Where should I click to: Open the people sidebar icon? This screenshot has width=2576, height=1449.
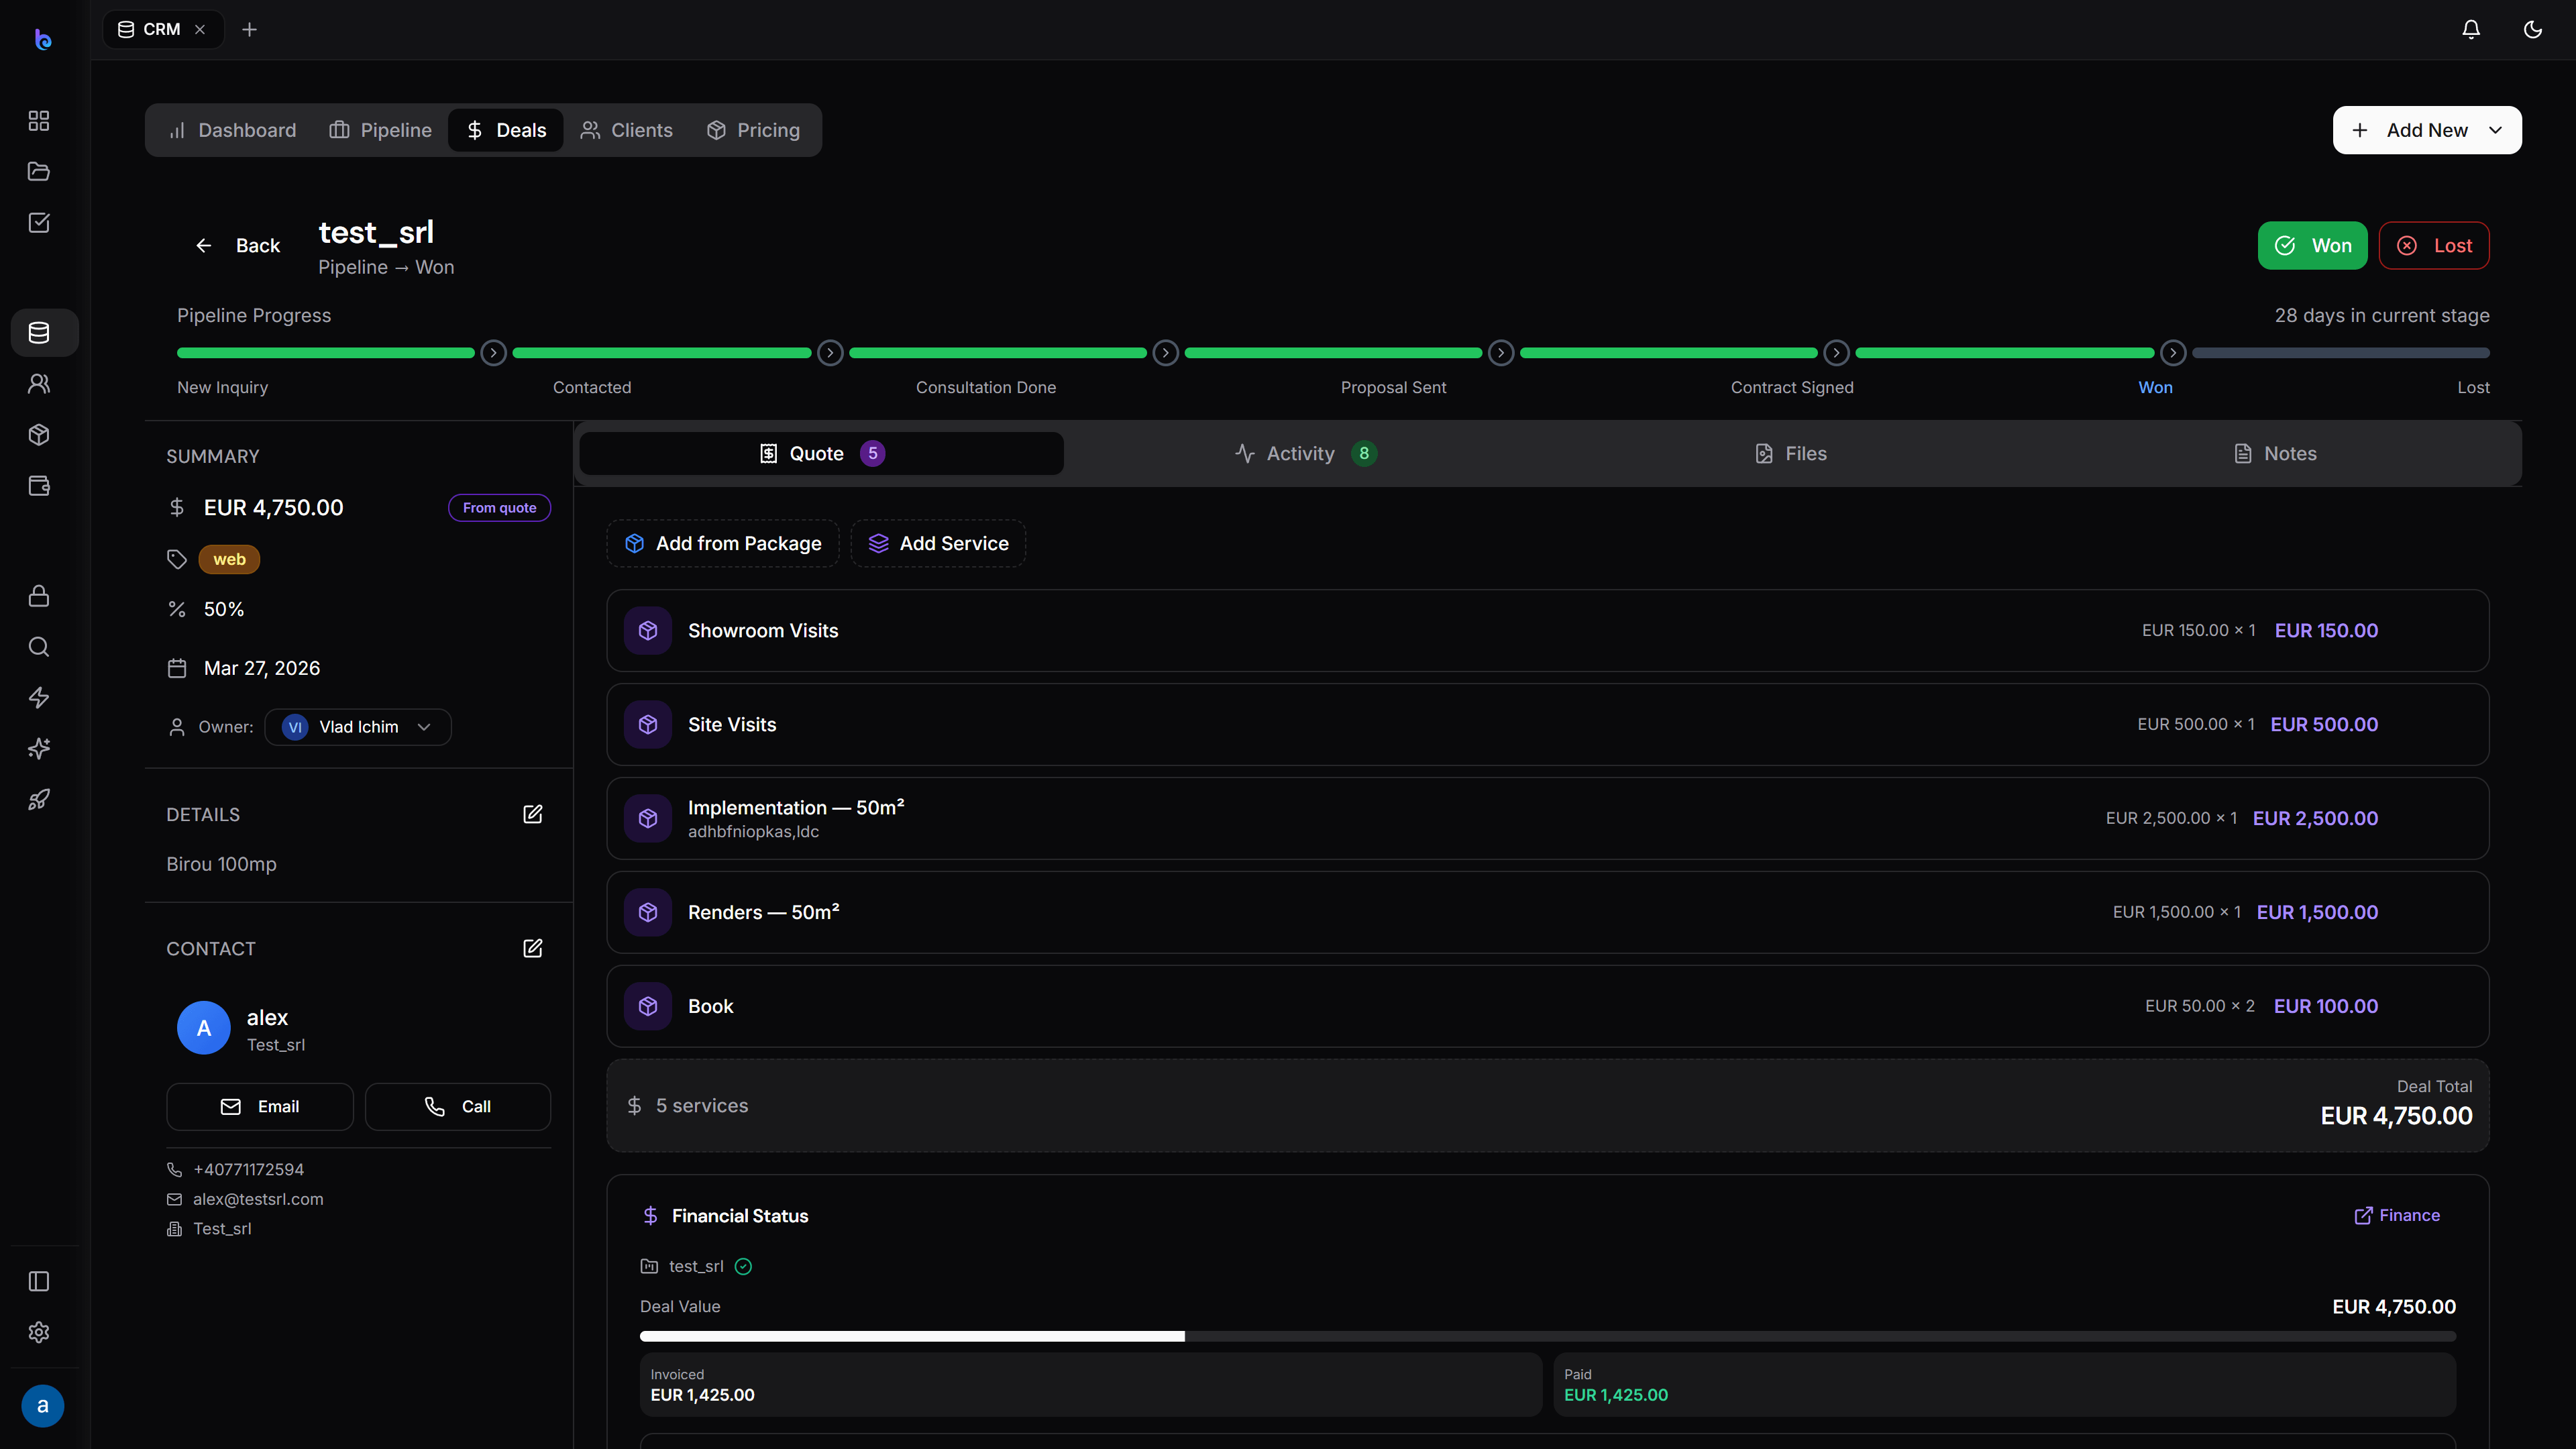(x=39, y=383)
